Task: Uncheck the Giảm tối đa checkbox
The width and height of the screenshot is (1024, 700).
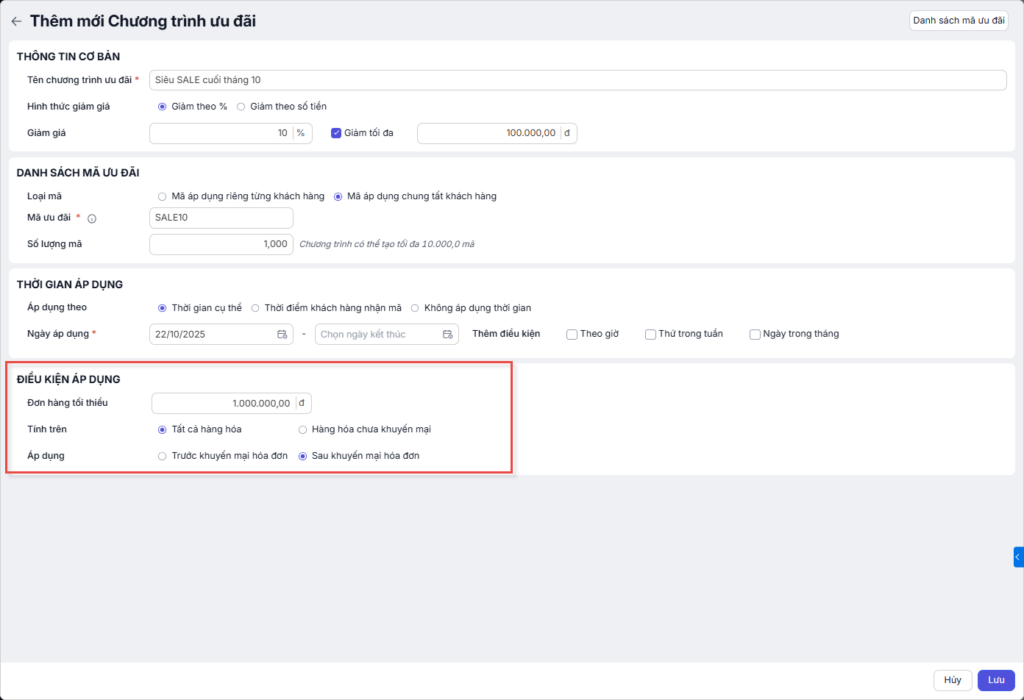Action: coord(336,133)
